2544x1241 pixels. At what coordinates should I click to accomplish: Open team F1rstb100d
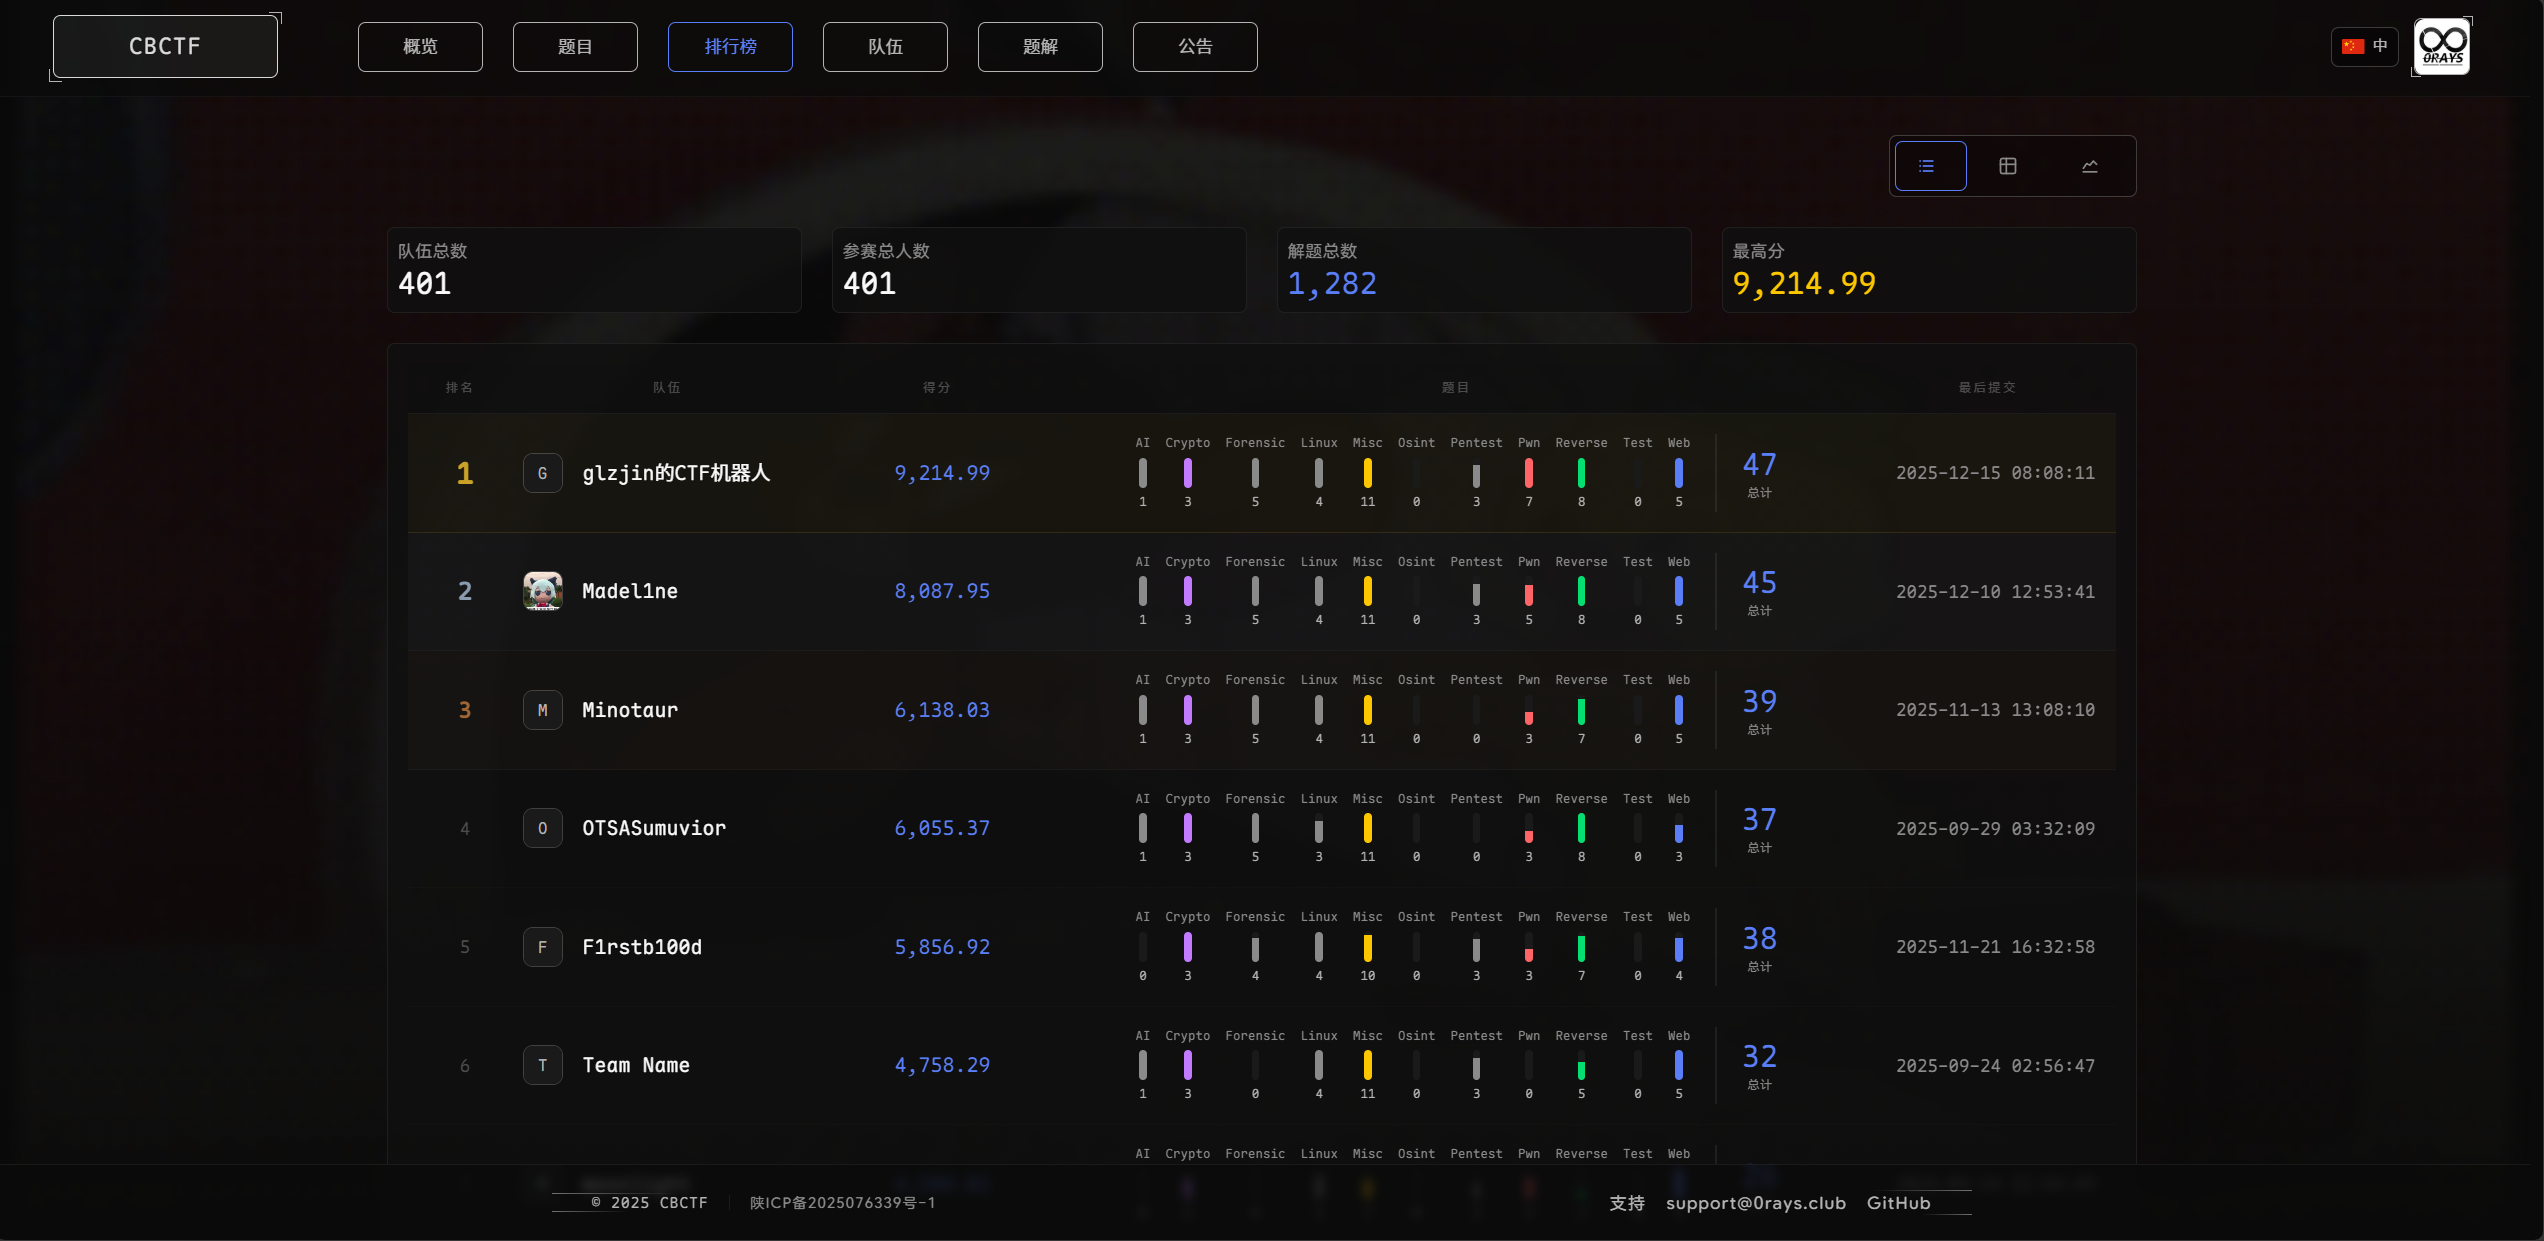pyautogui.click(x=642, y=947)
